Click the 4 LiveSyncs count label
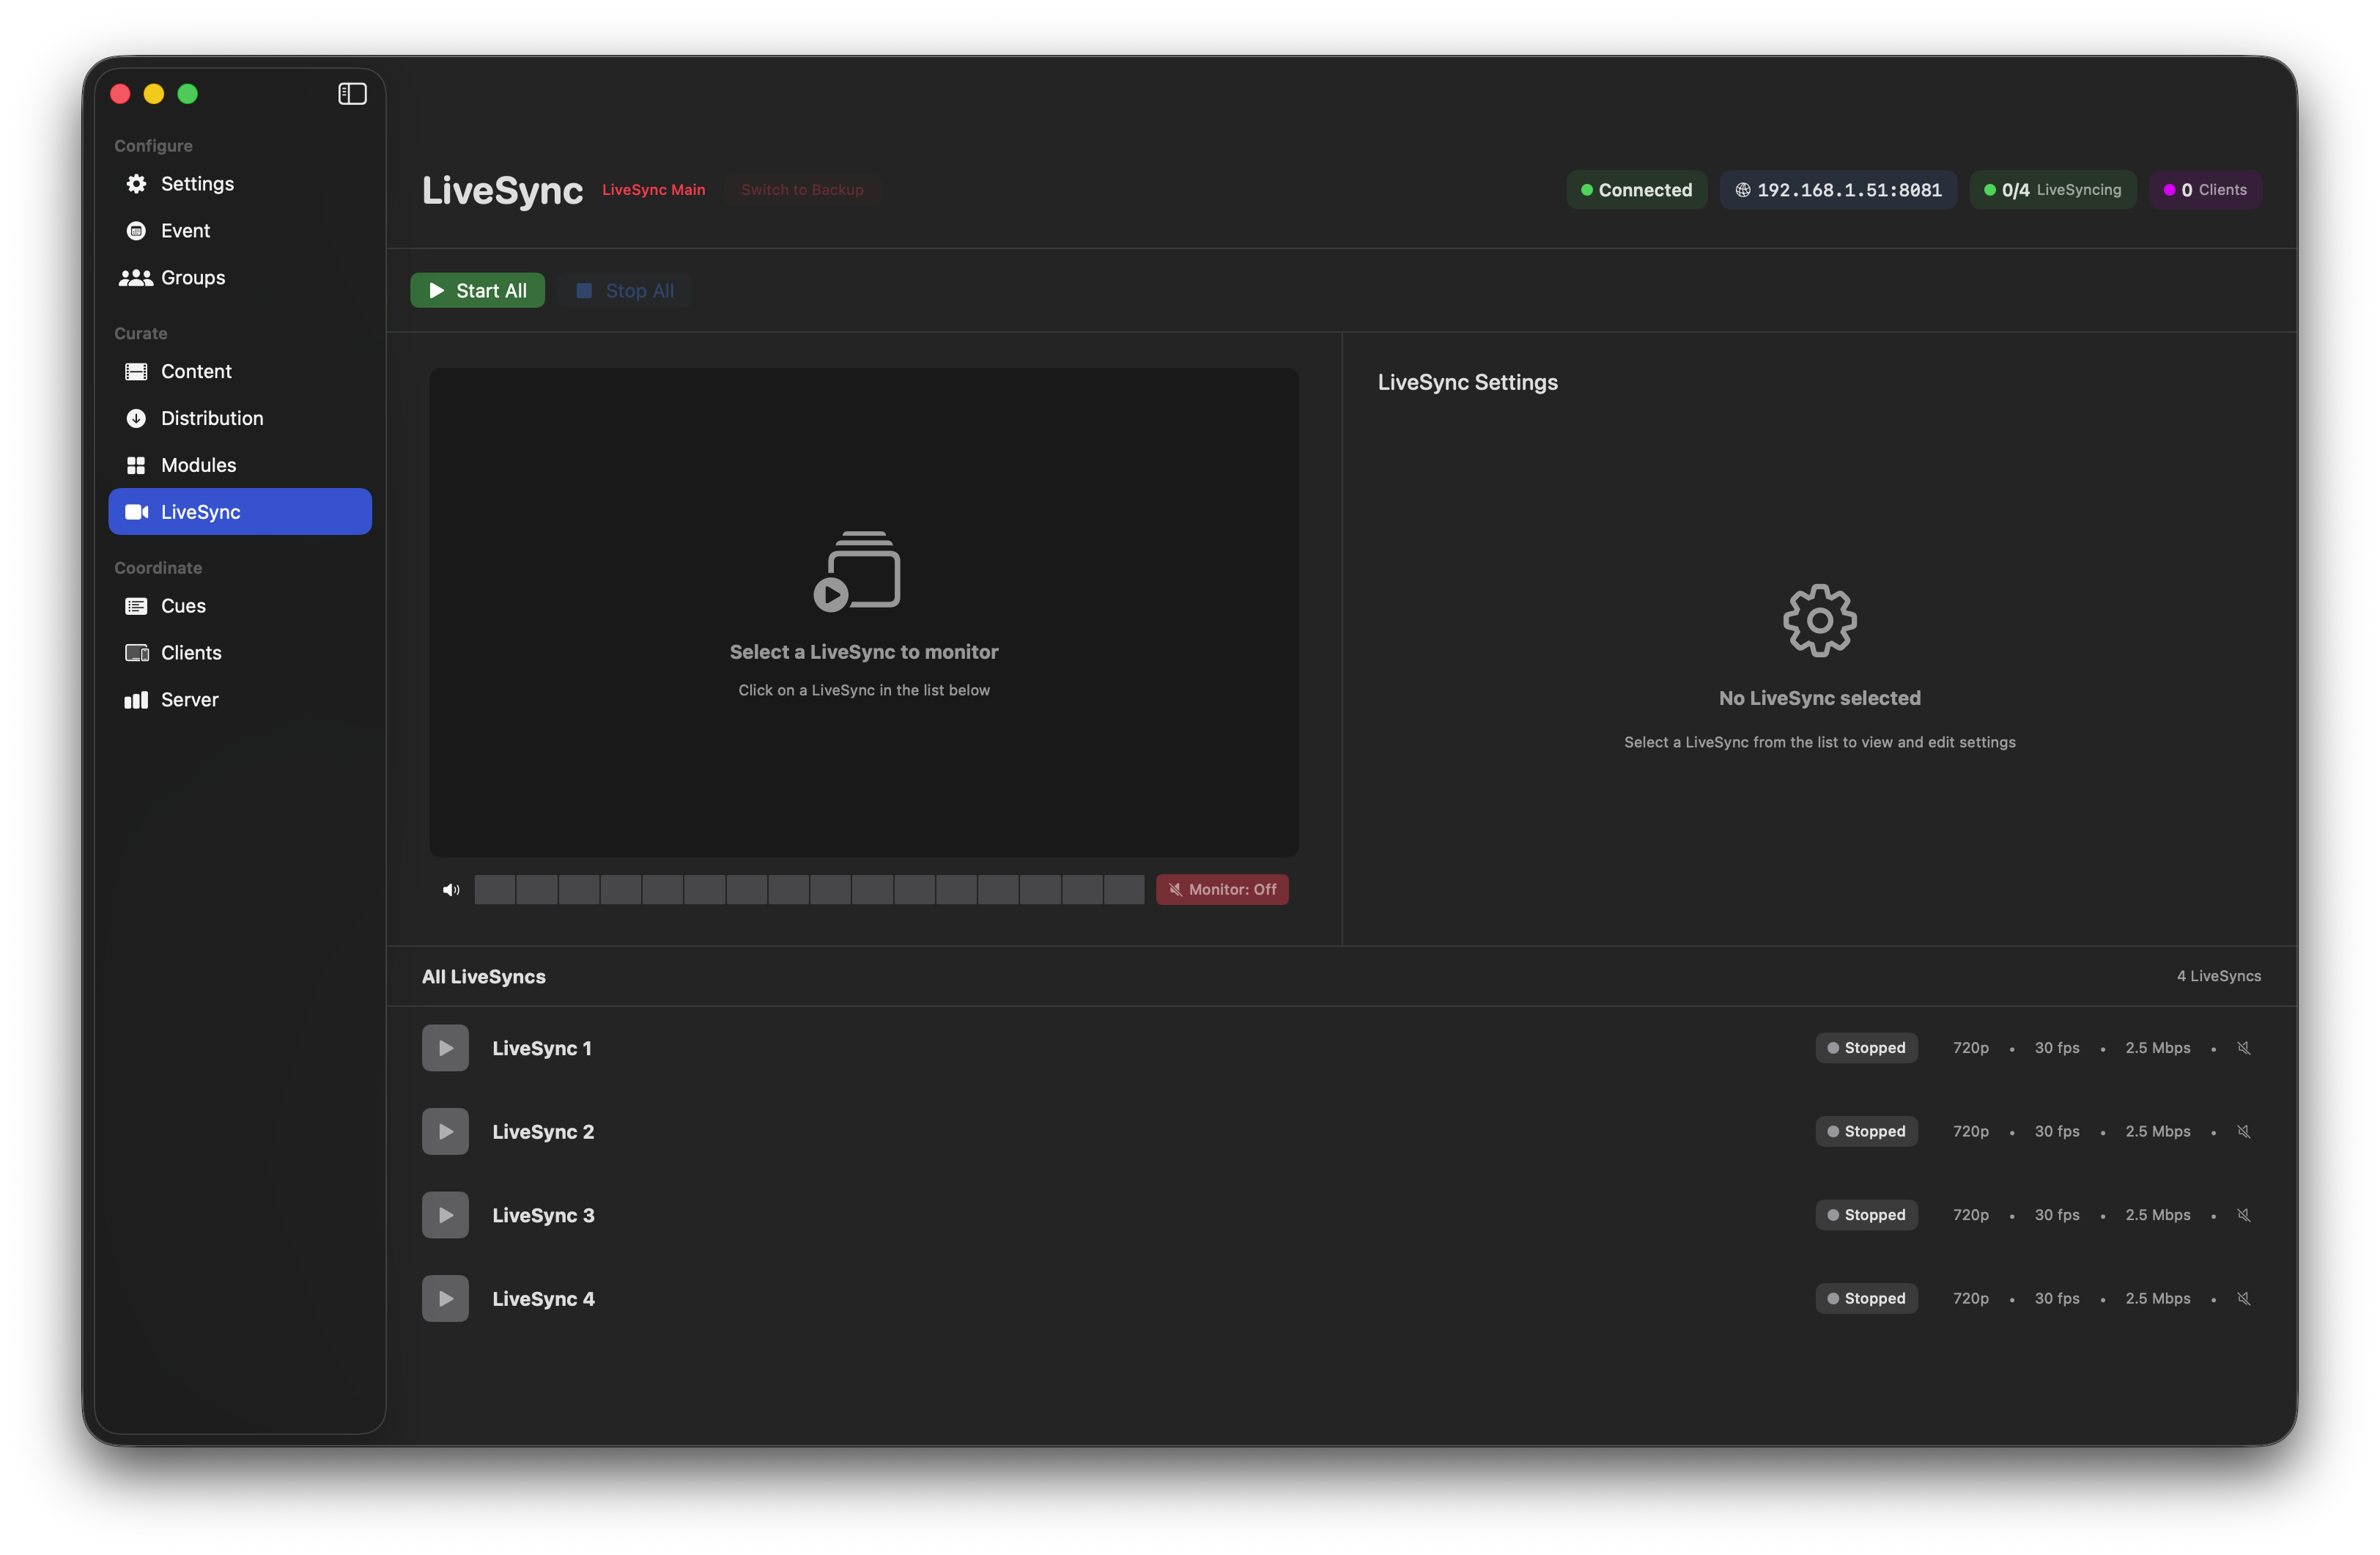Image resolution: width=2380 pixels, height=1555 pixels. pos(2219,976)
